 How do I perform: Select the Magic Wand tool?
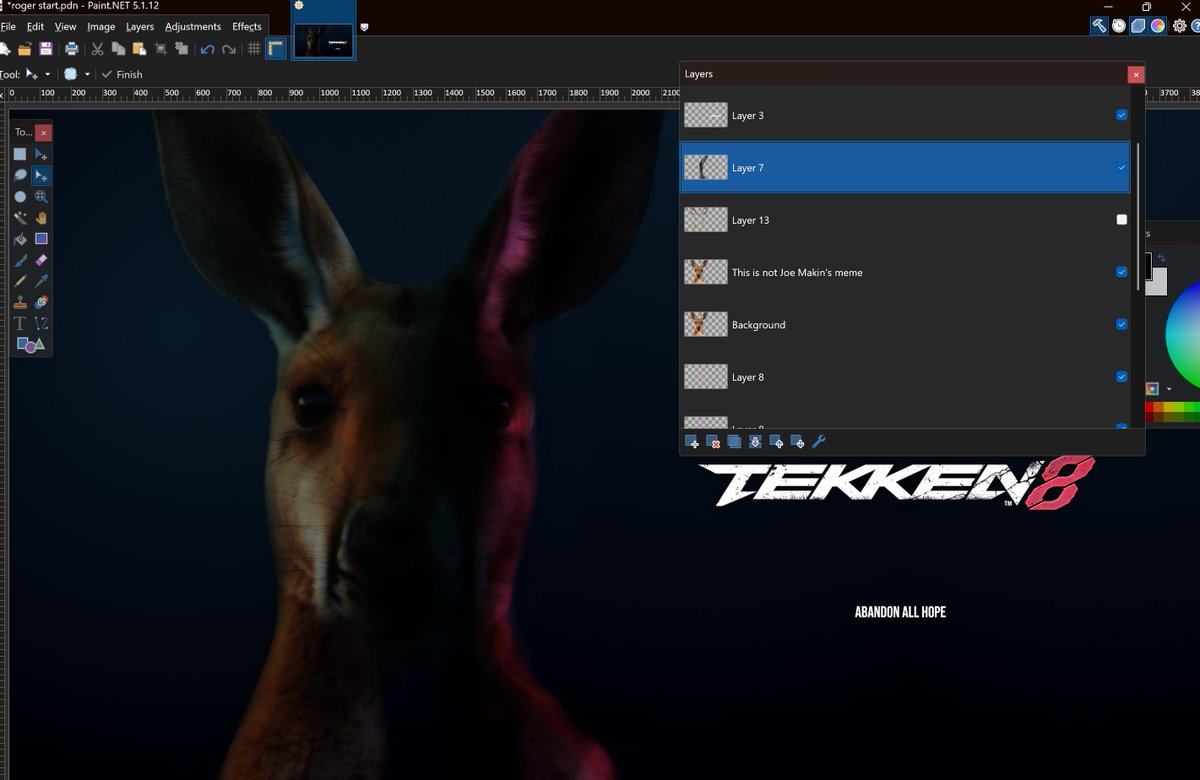click(x=20, y=218)
